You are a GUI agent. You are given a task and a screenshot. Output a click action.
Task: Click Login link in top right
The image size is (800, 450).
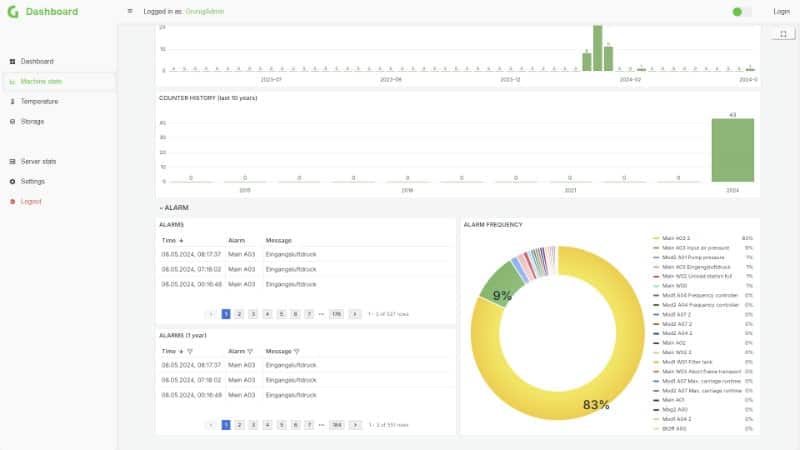(781, 11)
